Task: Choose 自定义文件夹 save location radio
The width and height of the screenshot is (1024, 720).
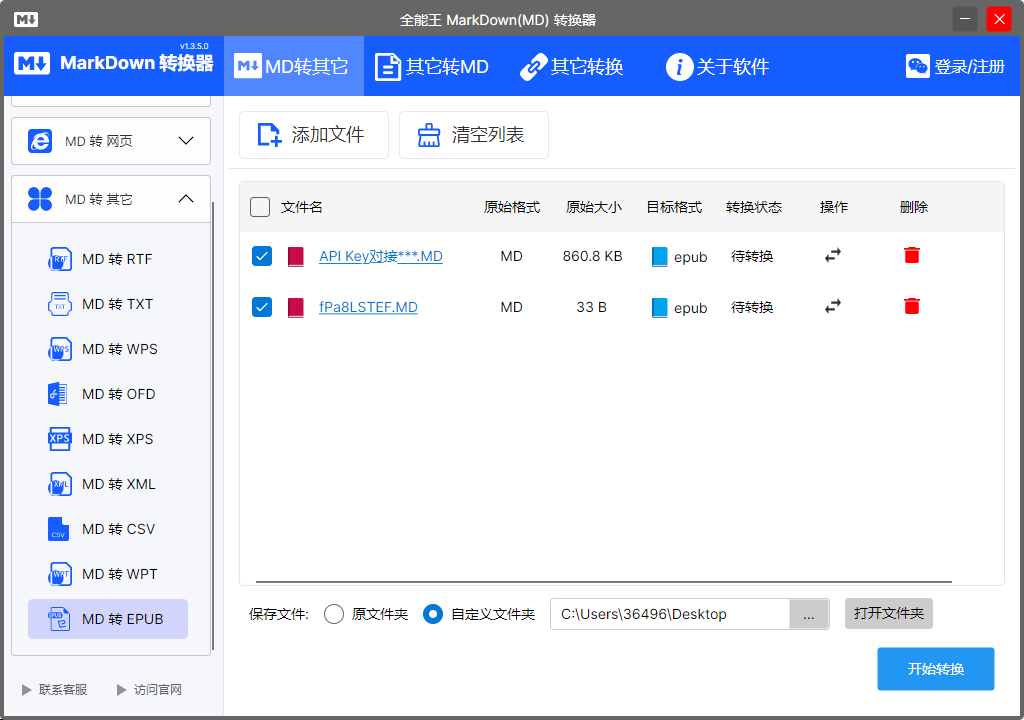Action: [433, 614]
